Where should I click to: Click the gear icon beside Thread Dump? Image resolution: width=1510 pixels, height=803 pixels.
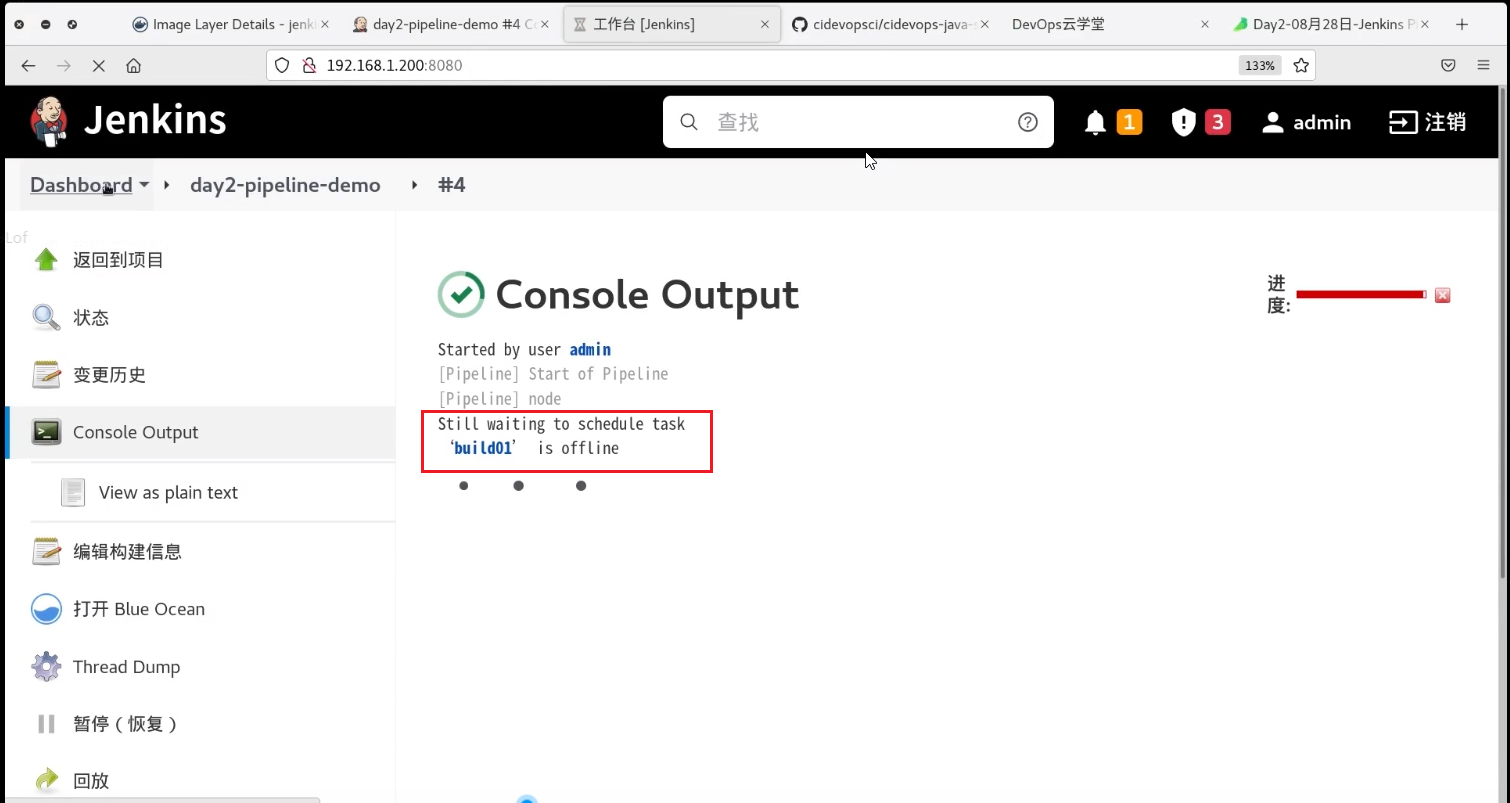46,667
